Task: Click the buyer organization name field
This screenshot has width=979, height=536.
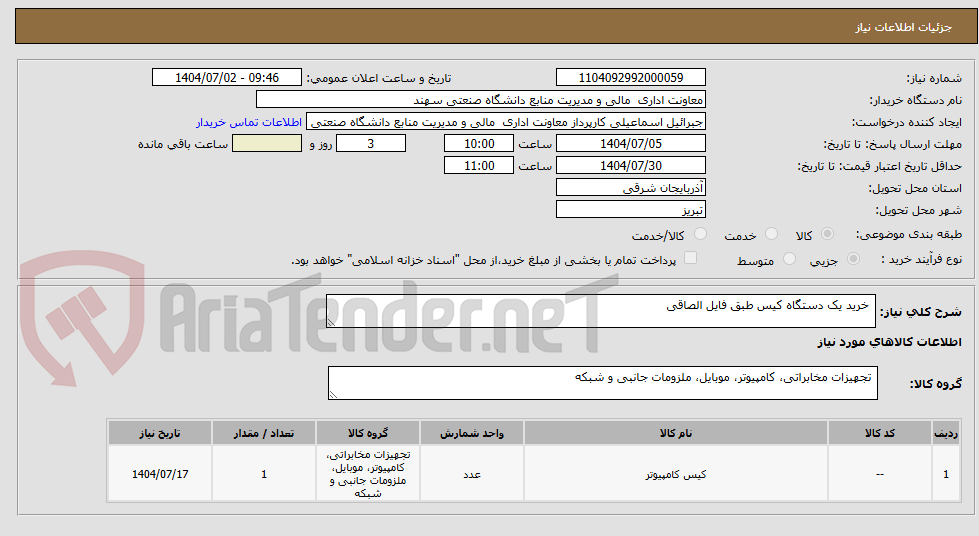Action: [x=481, y=100]
